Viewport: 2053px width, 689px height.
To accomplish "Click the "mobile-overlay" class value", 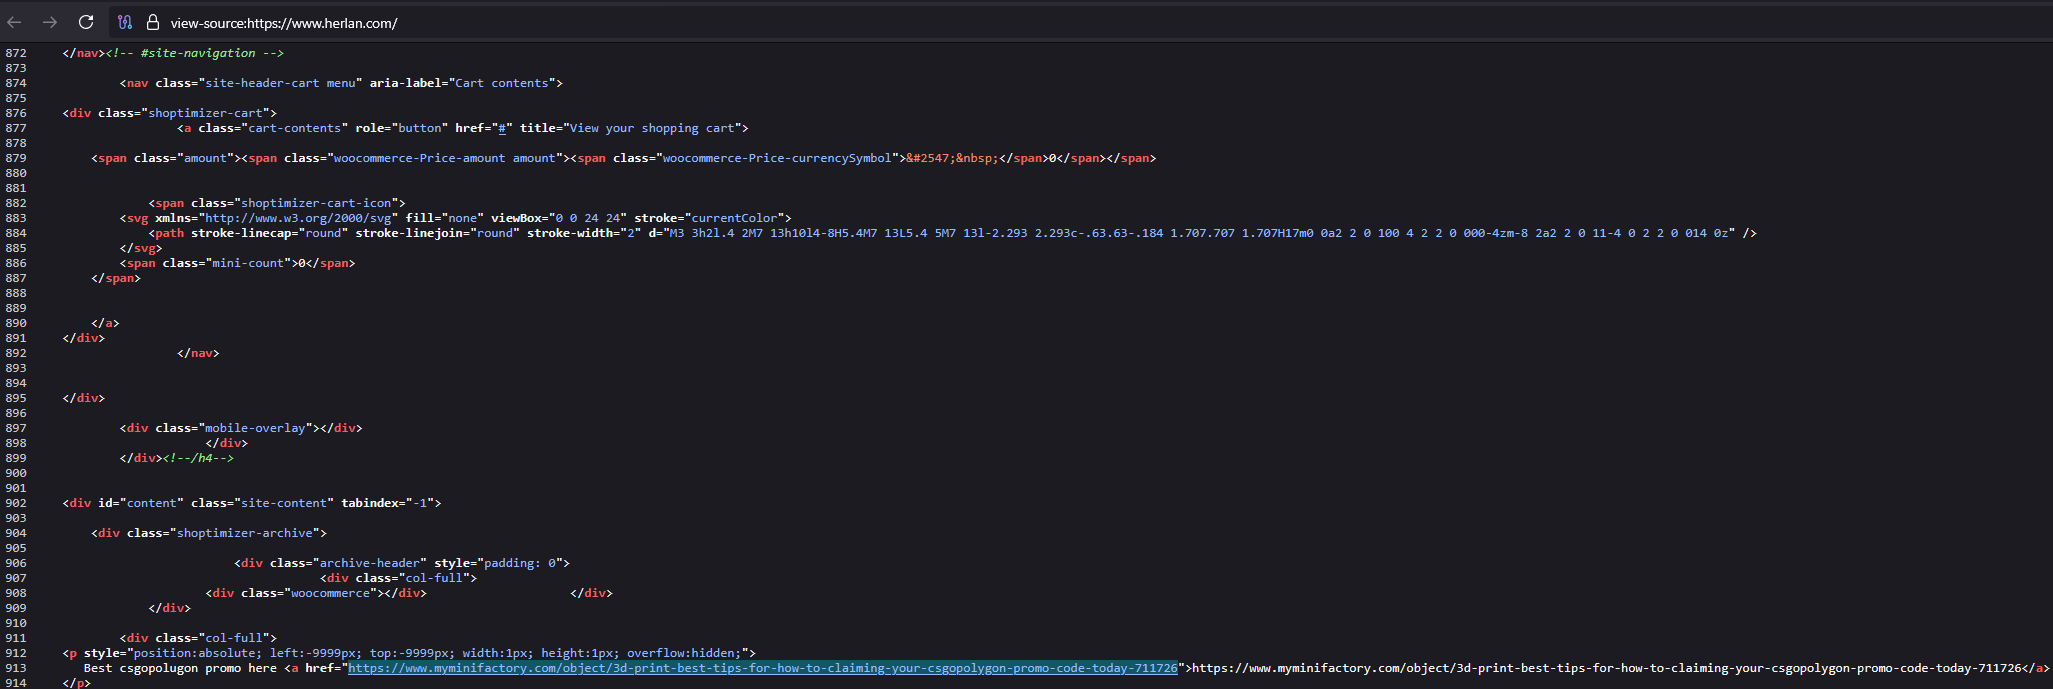I will pyautogui.click(x=255, y=428).
